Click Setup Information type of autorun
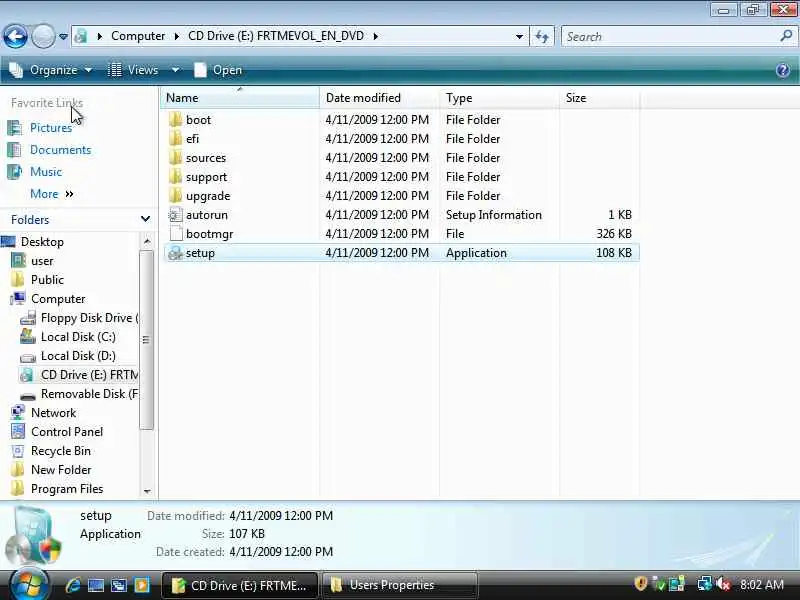Screen dimensions: 800x600 pyautogui.click(x=494, y=215)
